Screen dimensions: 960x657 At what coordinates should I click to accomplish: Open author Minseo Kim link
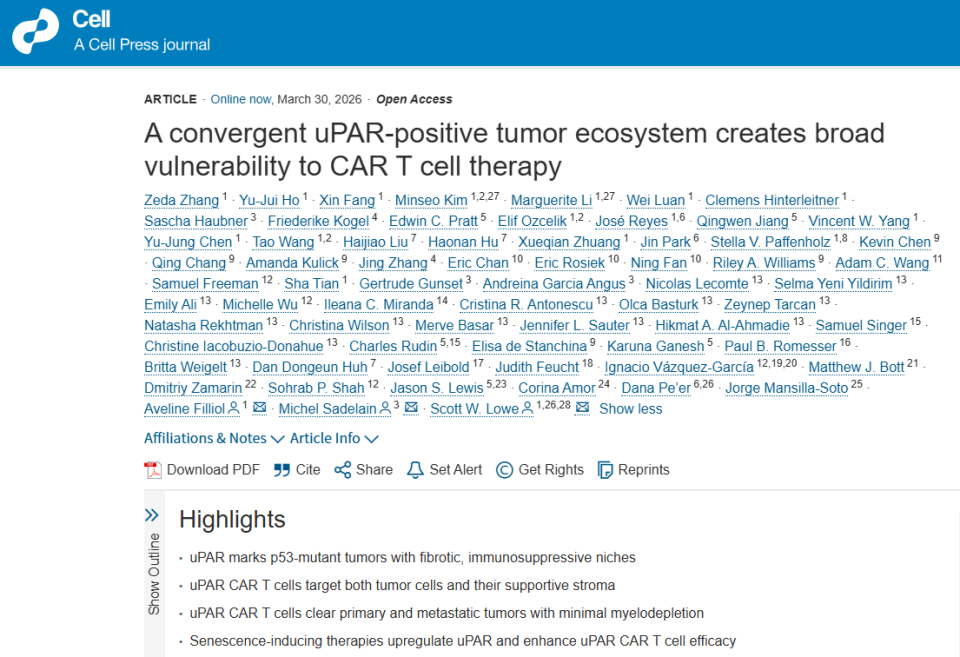431,200
